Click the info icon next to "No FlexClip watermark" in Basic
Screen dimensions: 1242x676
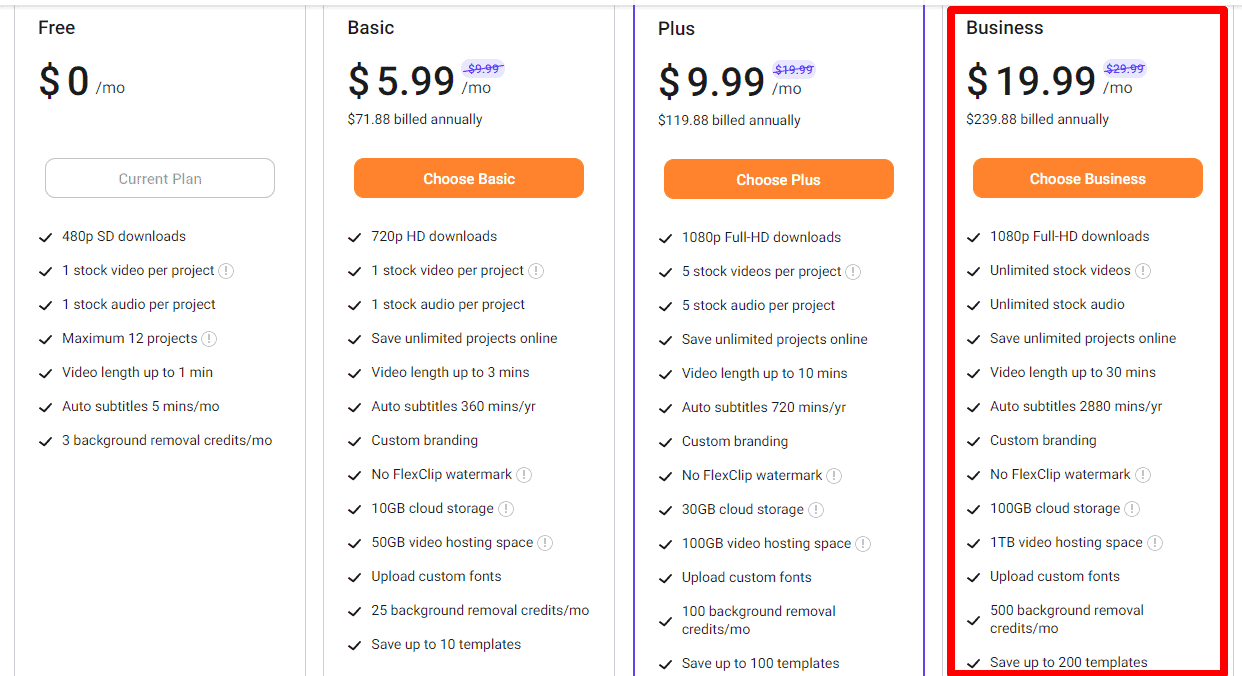coord(525,474)
